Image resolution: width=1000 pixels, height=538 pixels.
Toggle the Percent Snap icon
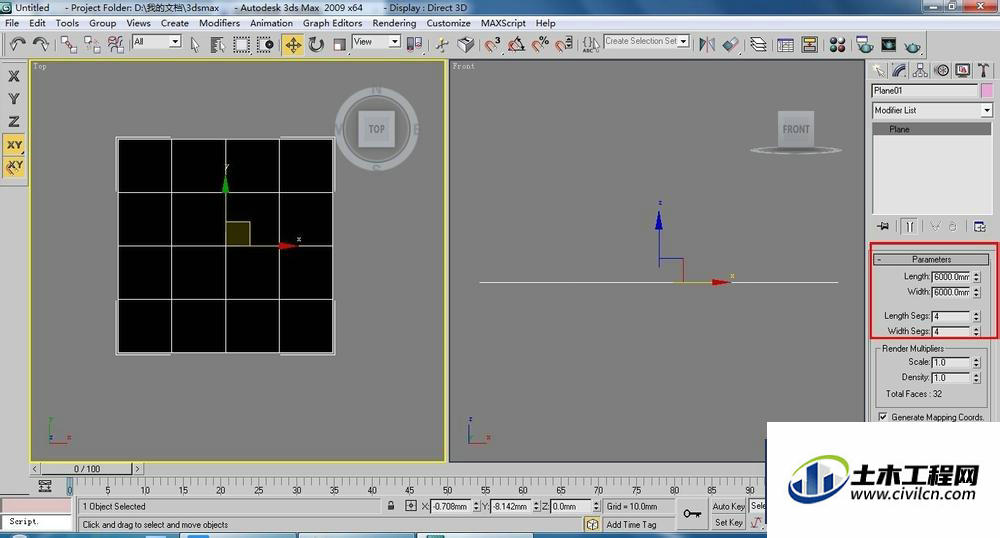tap(540, 44)
